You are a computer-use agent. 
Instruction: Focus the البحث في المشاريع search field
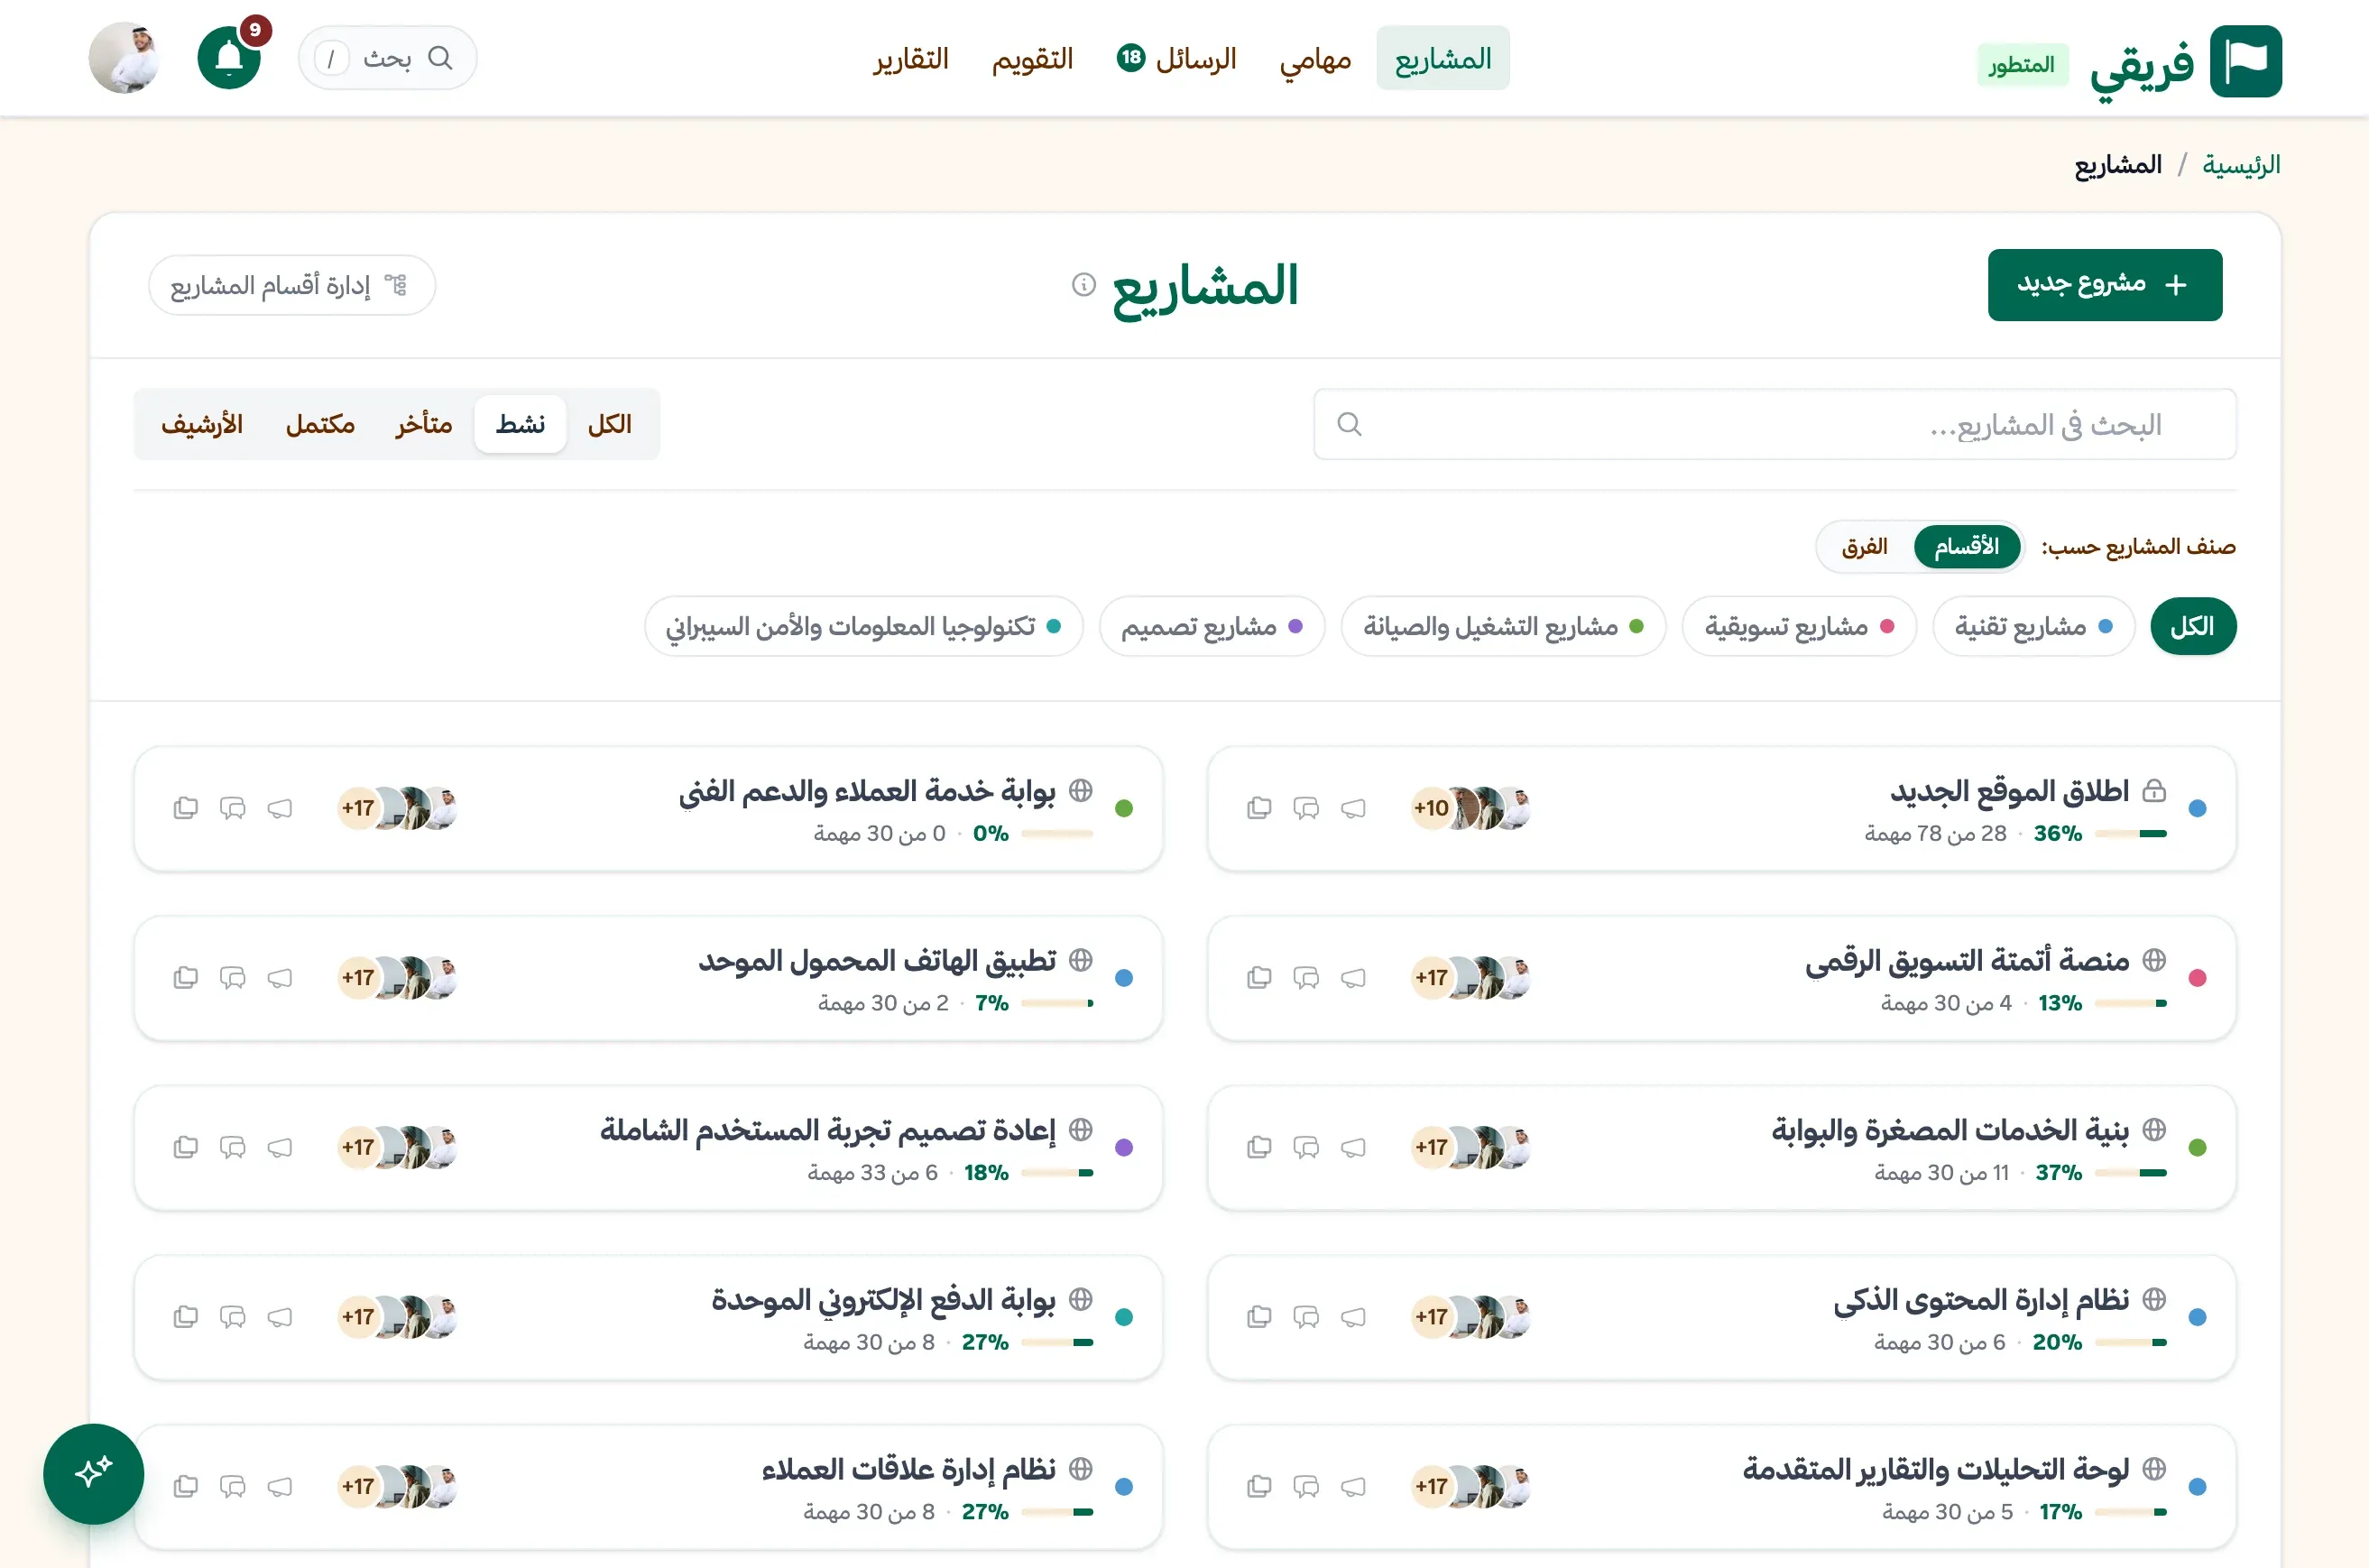[x=1775, y=425]
